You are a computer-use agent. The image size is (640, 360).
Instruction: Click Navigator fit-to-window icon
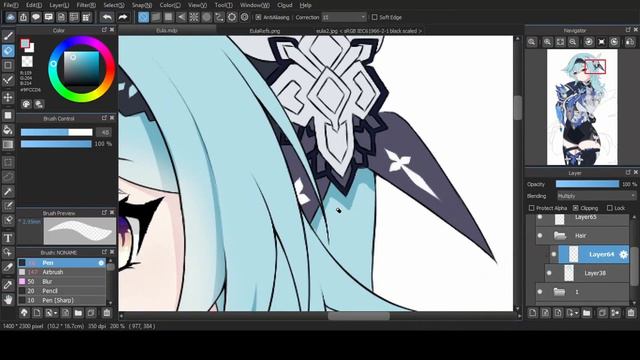click(x=560, y=42)
